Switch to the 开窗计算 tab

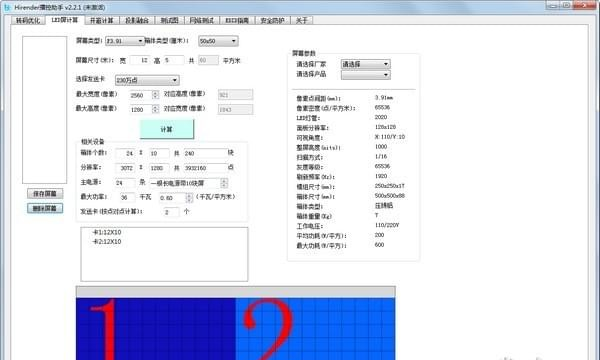101,20
